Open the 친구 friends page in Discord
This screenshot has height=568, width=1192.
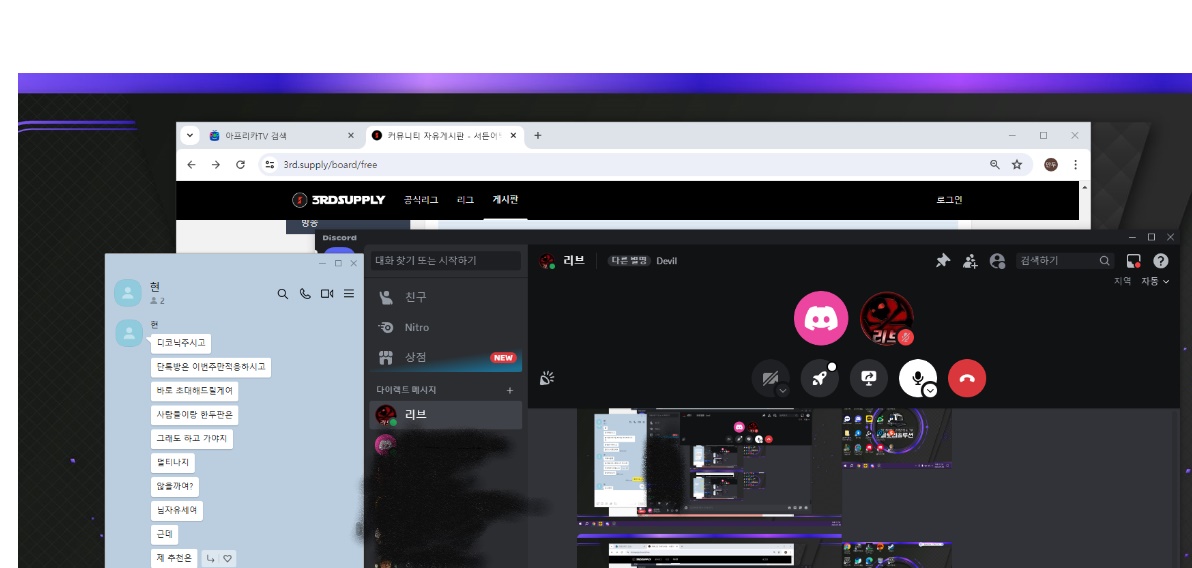(x=415, y=297)
